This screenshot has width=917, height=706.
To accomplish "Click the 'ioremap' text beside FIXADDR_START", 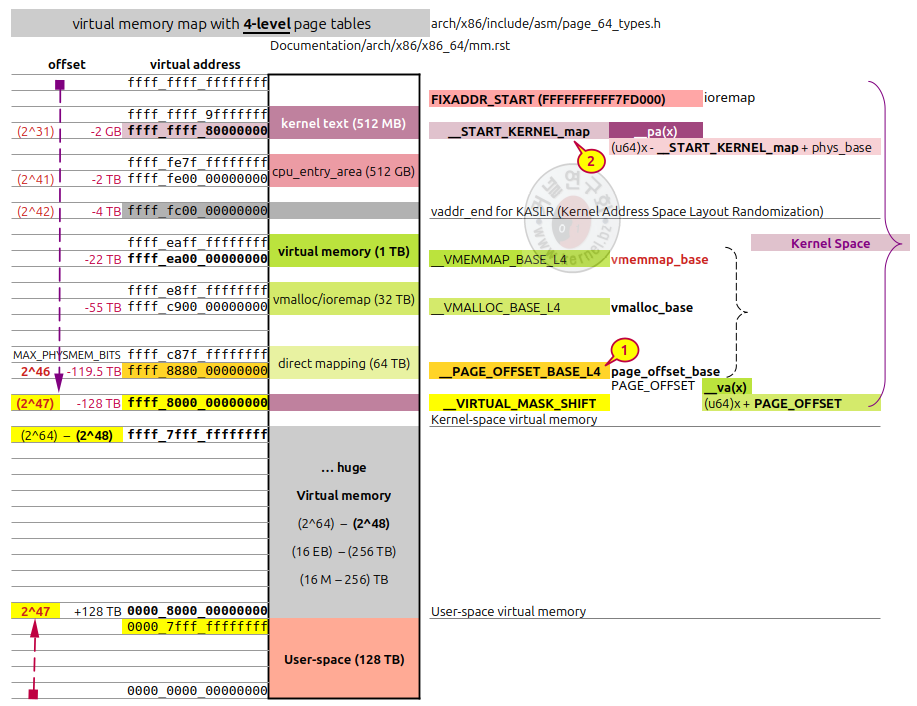I will (729, 98).
